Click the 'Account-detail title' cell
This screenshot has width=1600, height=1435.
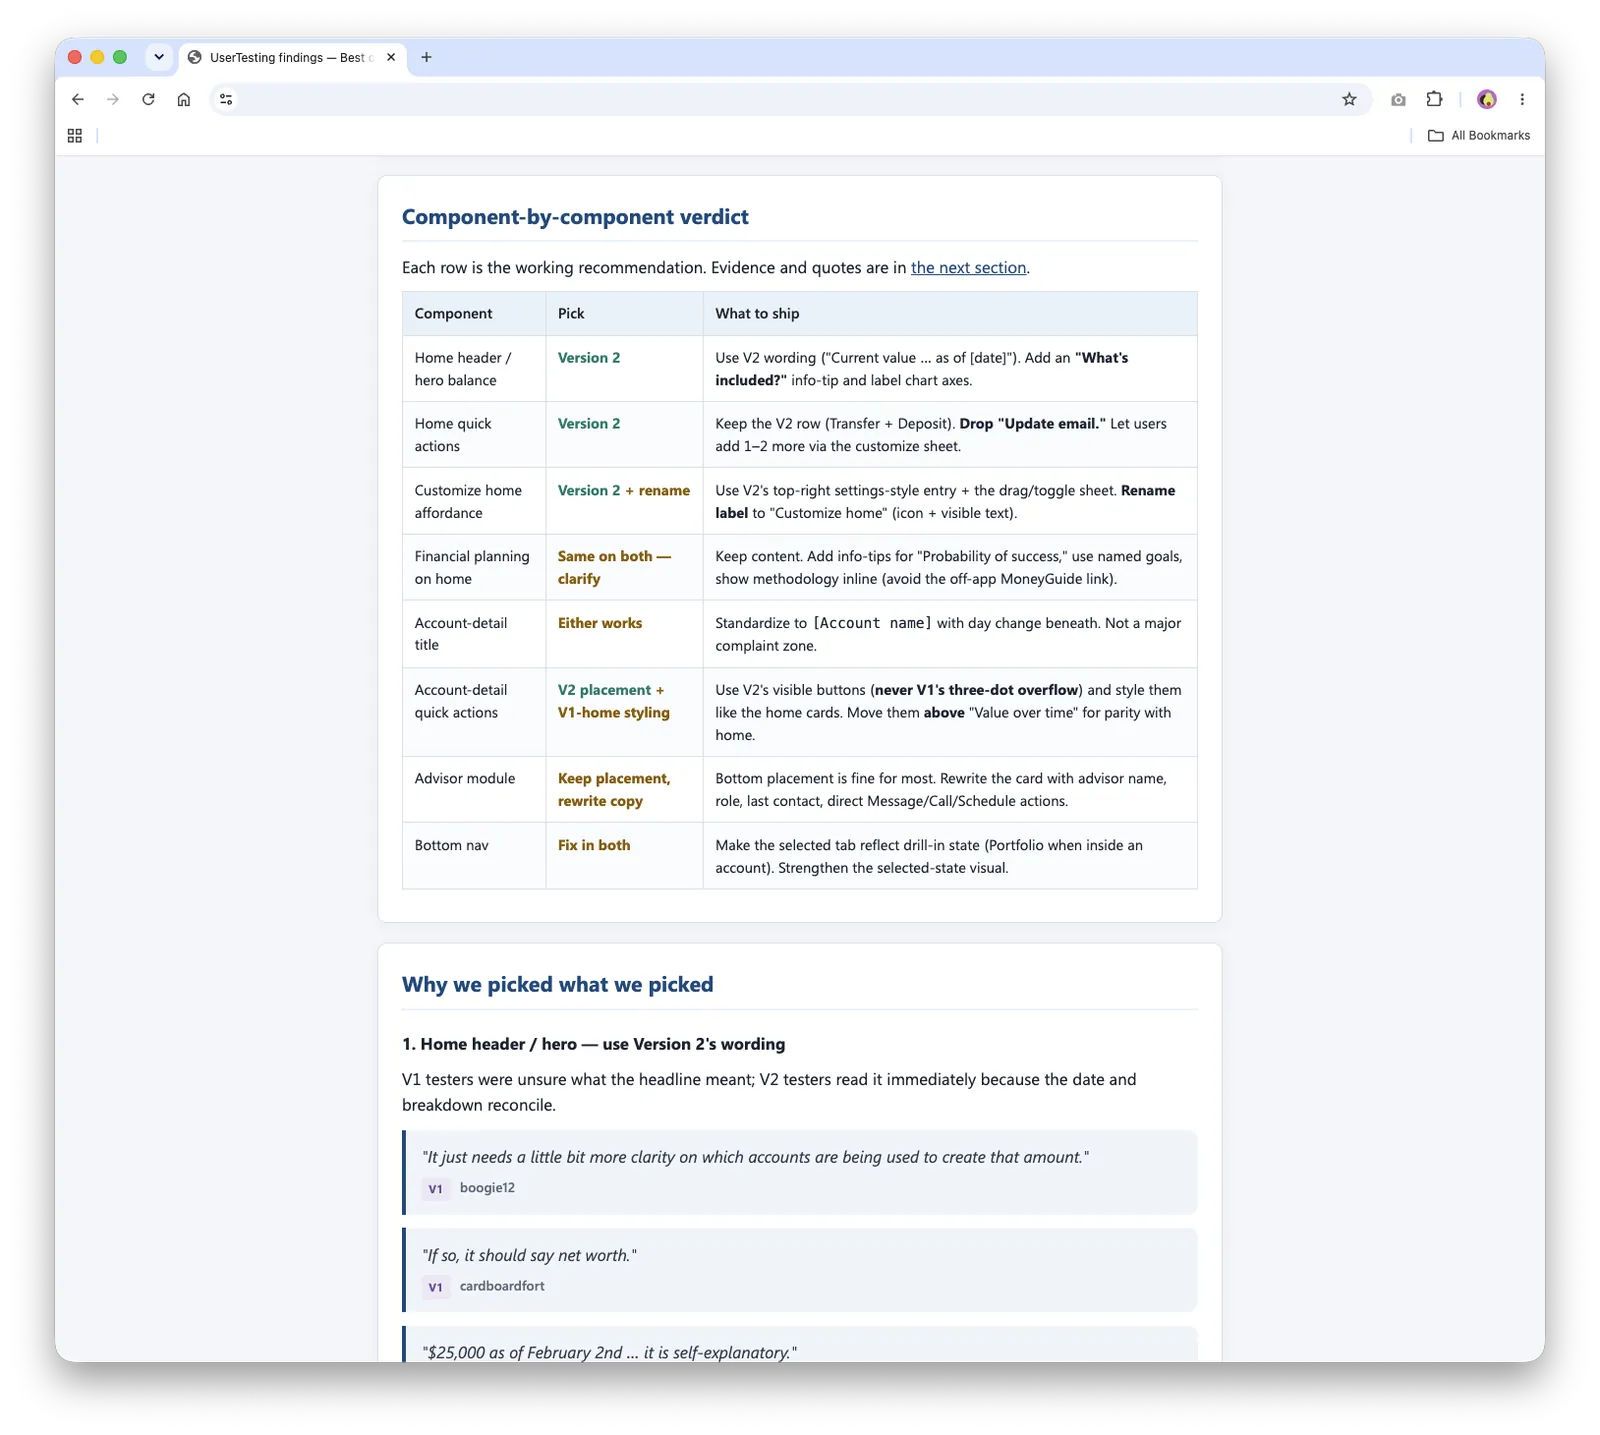[x=474, y=634]
